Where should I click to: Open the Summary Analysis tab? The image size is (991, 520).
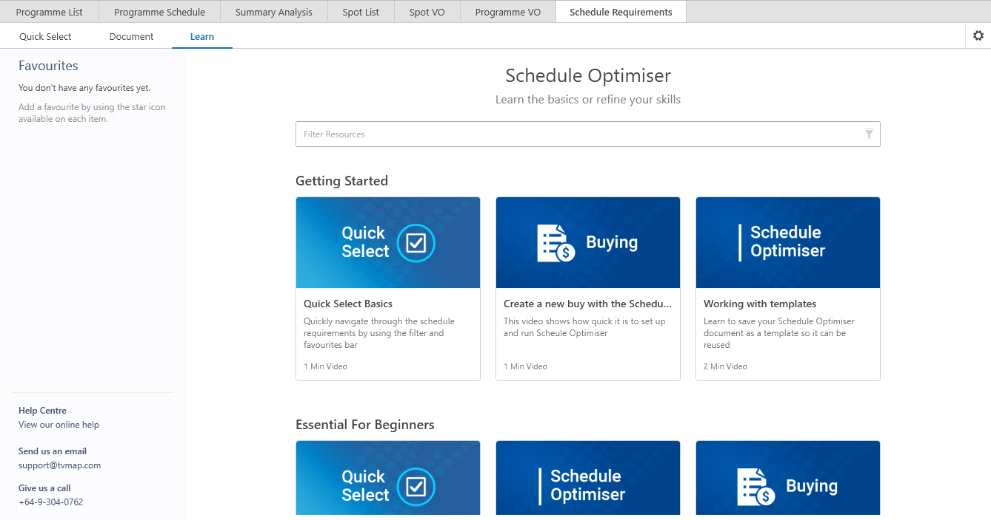pos(274,12)
